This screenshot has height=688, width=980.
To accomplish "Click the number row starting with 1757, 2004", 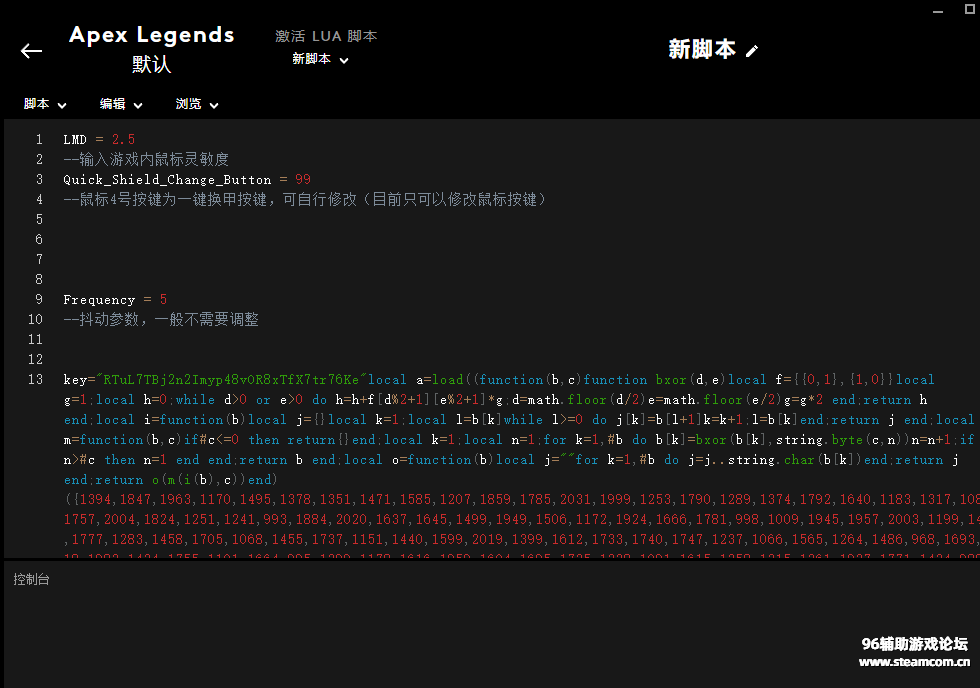I will 522,519.
